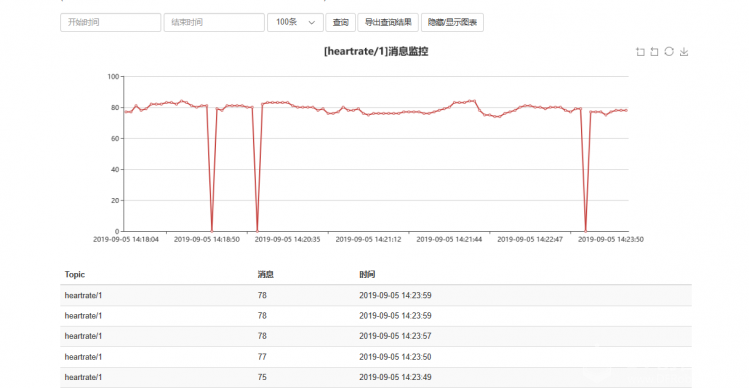Click the 消息 column header

pos(266,274)
